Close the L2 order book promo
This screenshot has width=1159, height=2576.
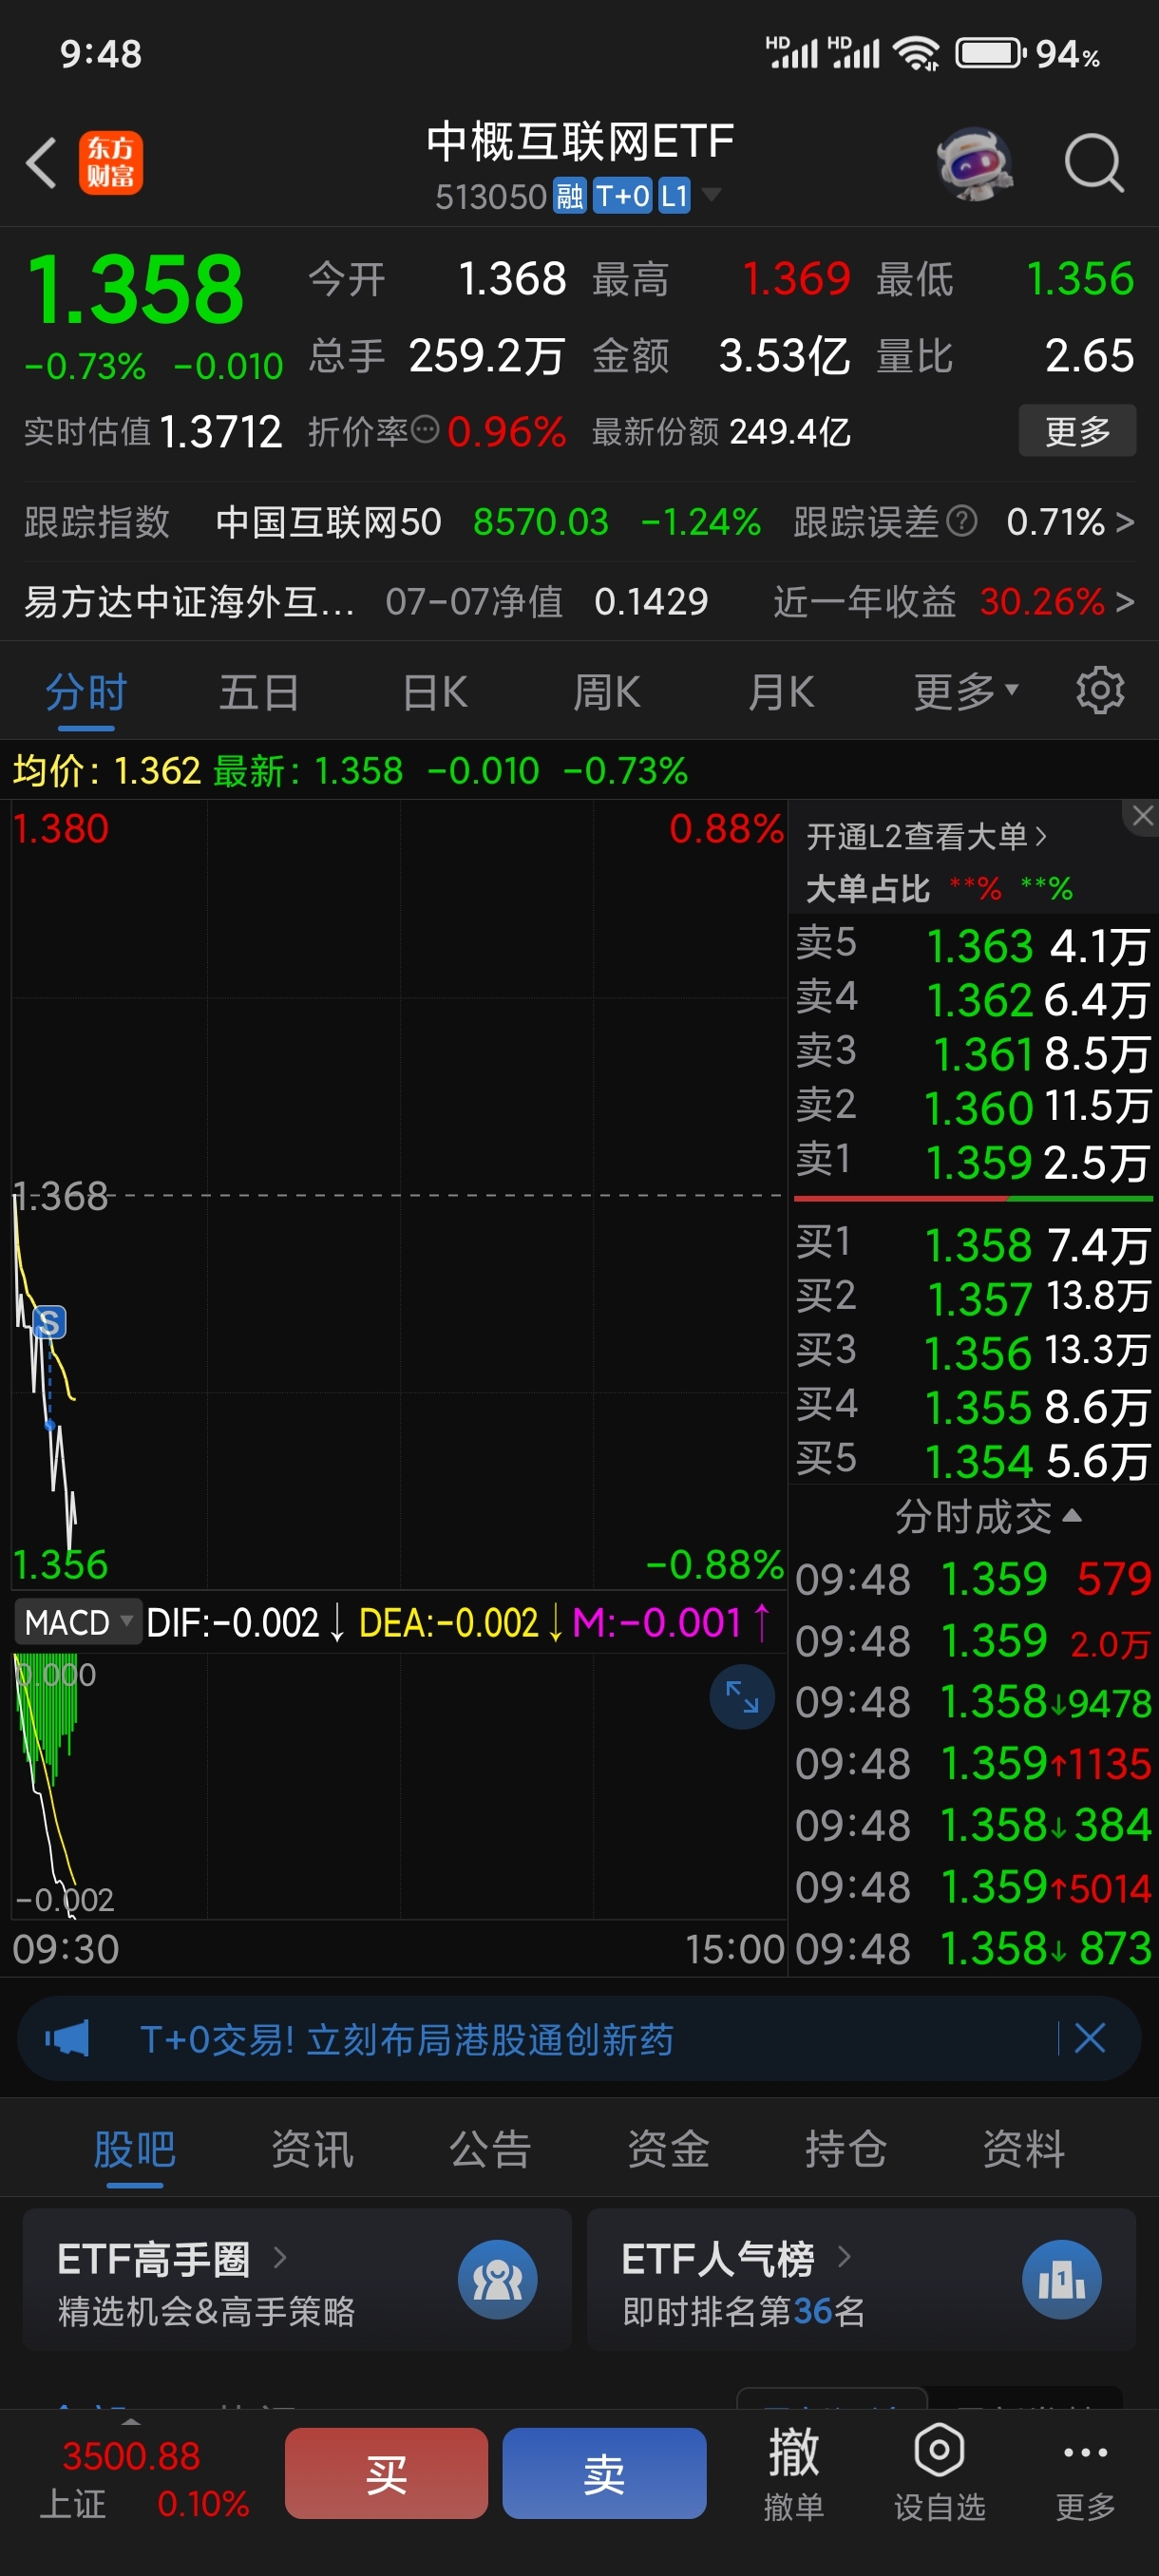click(1142, 816)
